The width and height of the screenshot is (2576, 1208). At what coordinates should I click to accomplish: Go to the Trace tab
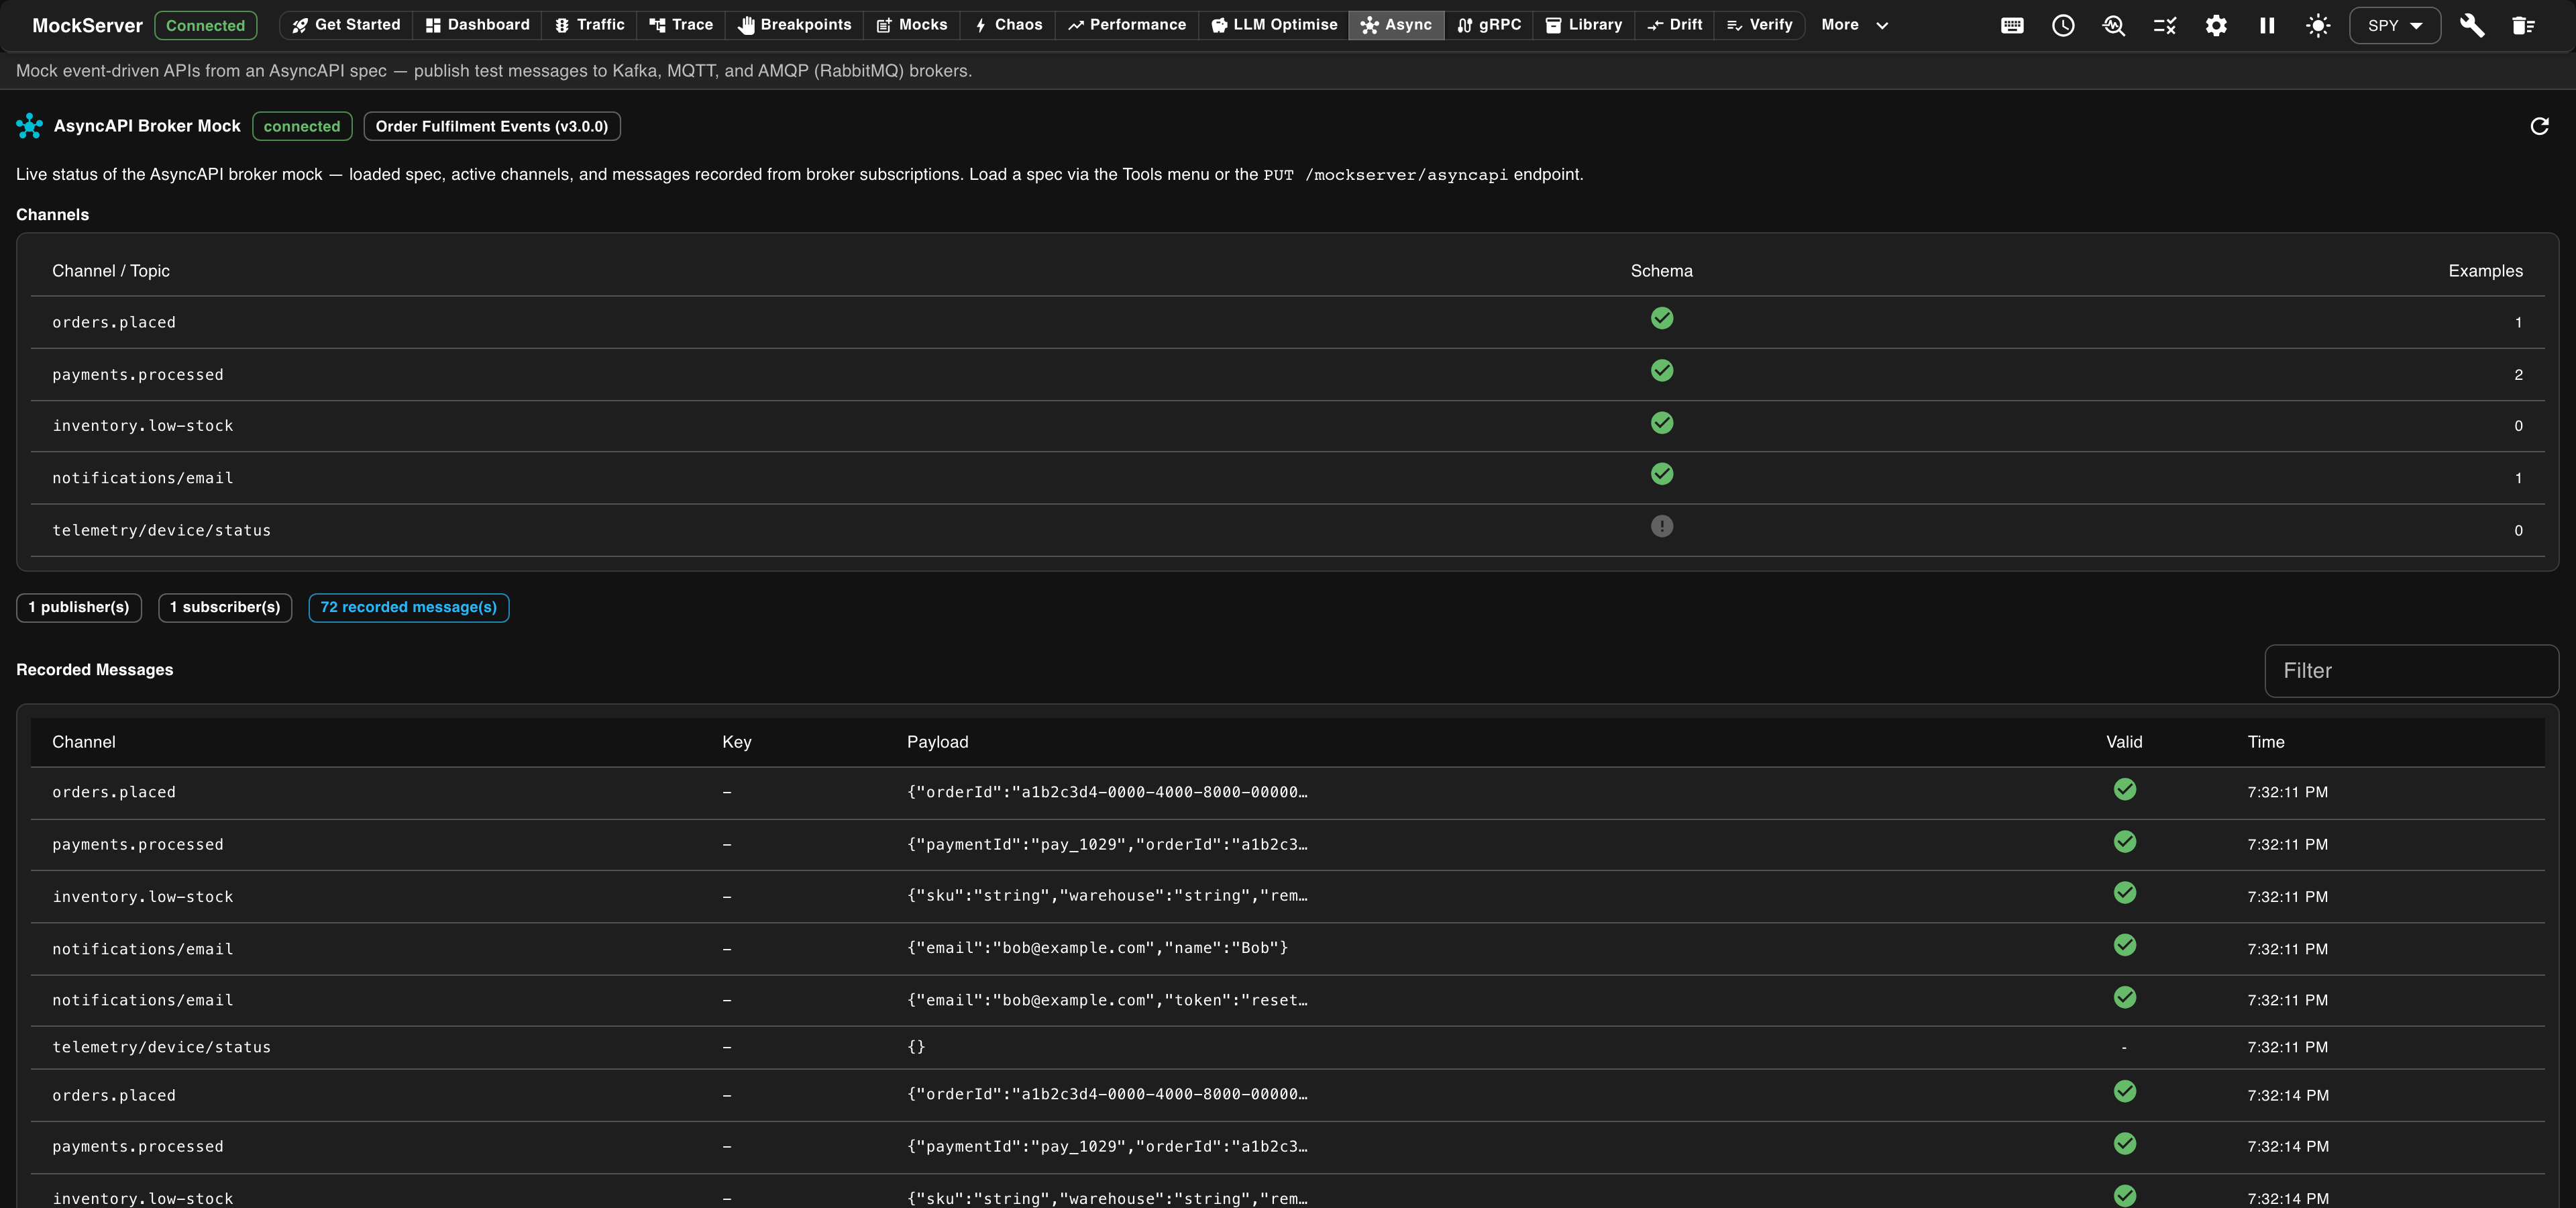[x=680, y=25]
